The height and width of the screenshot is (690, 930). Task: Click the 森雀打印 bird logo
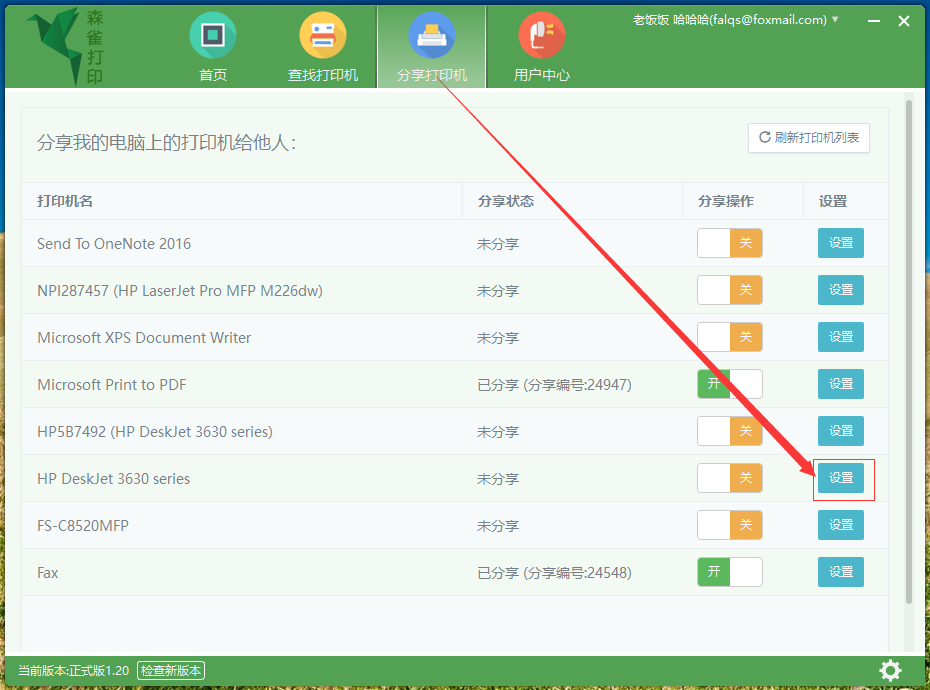tap(65, 46)
